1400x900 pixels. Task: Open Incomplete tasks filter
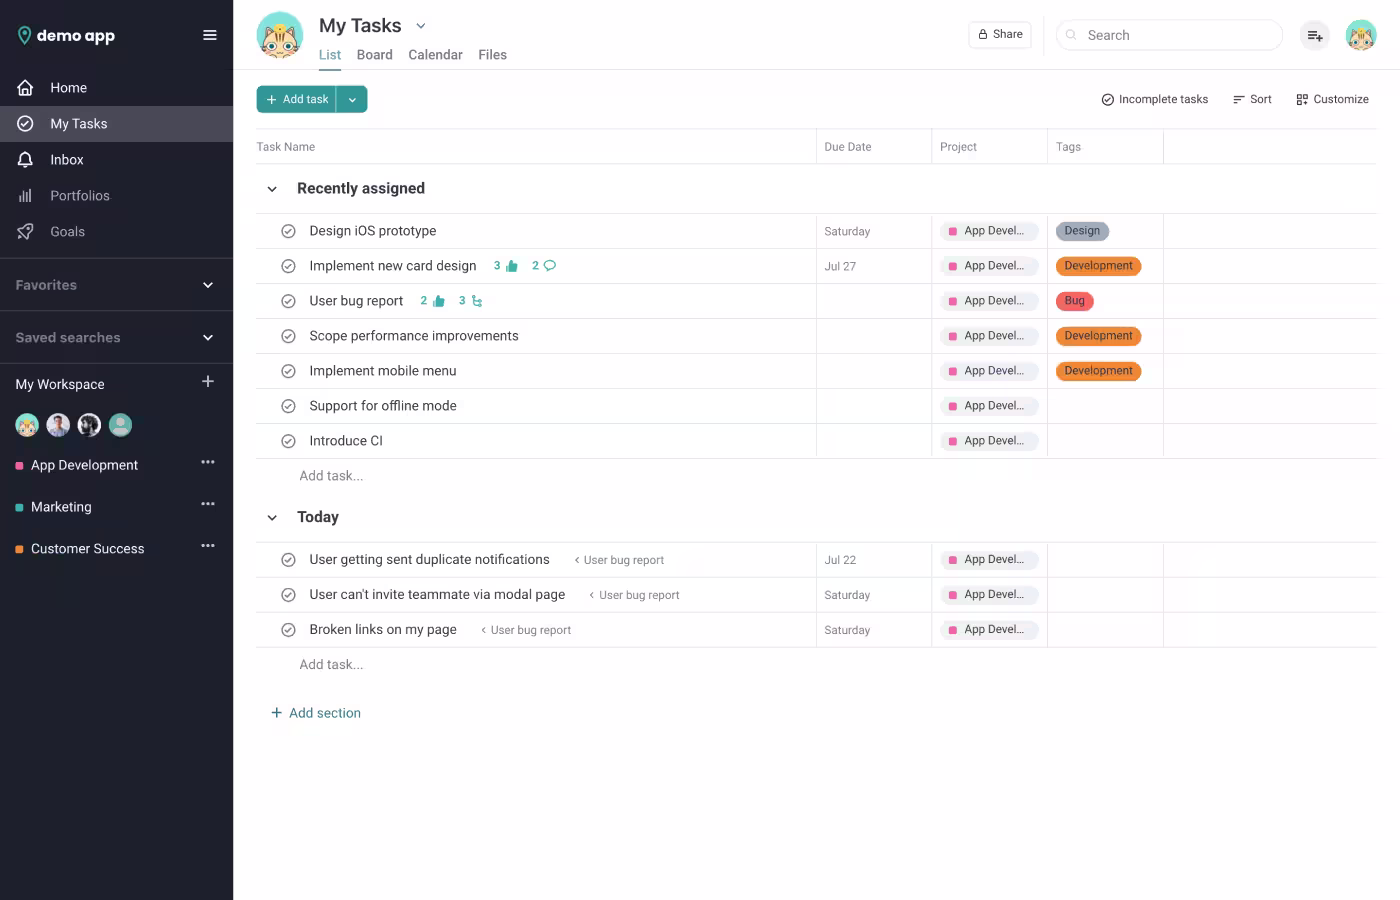(1154, 99)
